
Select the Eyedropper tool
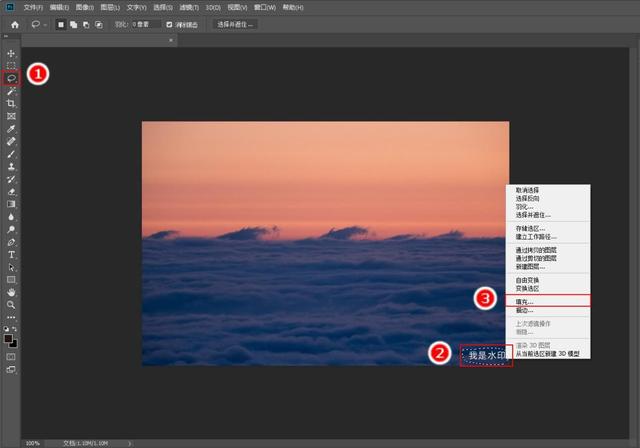11,129
